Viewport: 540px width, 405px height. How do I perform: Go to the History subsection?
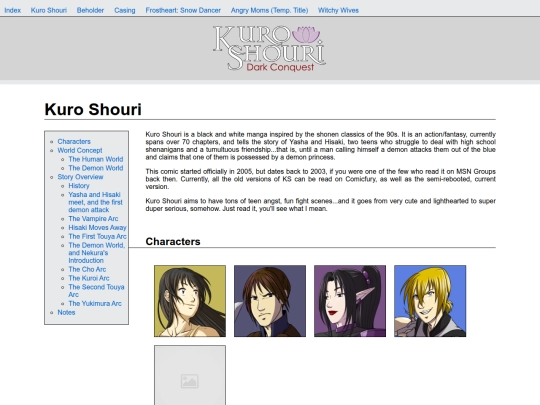[79, 186]
